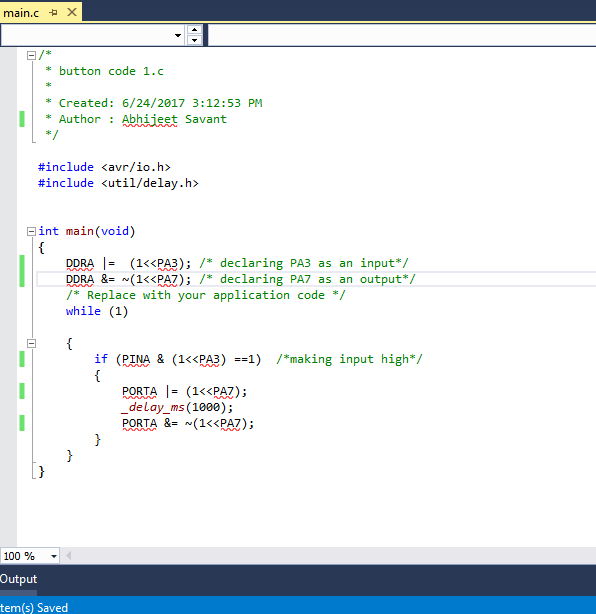Image resolution: width=596 pixels, height=614 pixels.
Task: Pin the main.c tab
Action: pyautogui.click(x=54, y=13)
